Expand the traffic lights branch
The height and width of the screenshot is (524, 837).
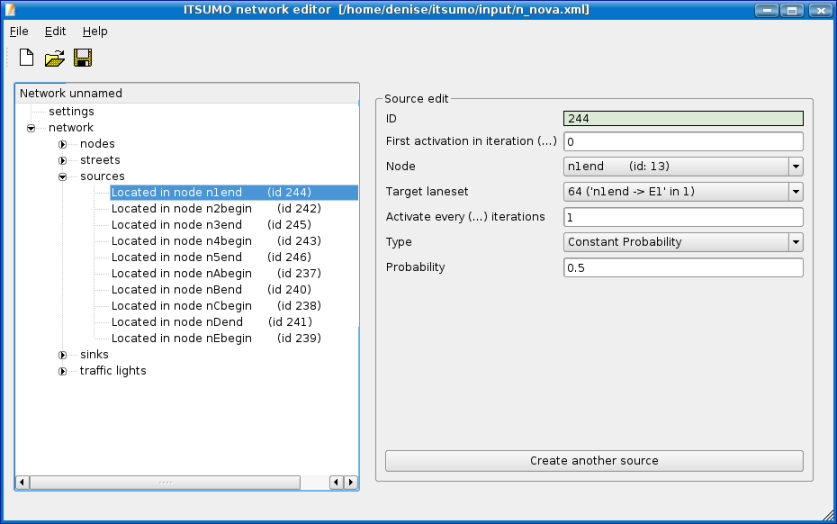(x=62, y=371)
